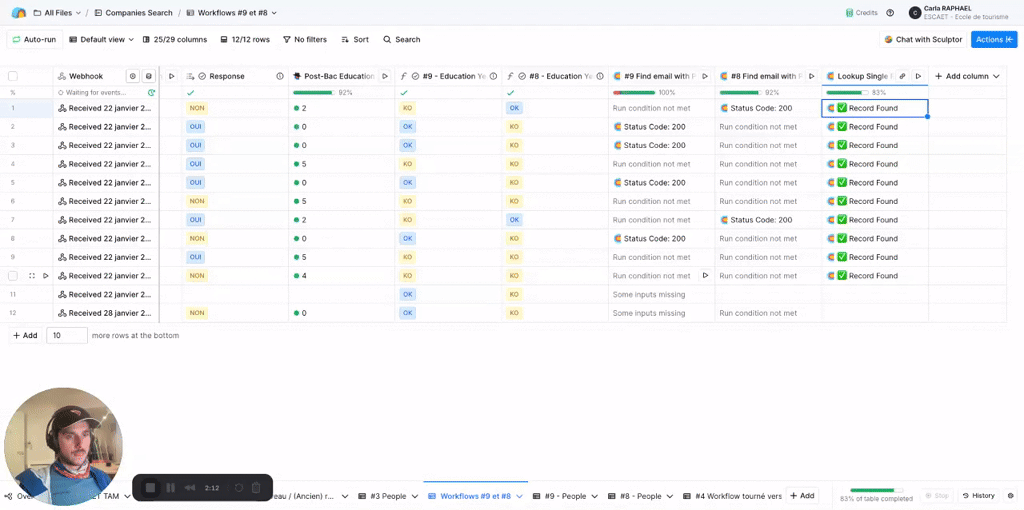The width and height of the screenshot is (1024, 510).
Task: Stop the screen recording
Action: pos(150,488)
